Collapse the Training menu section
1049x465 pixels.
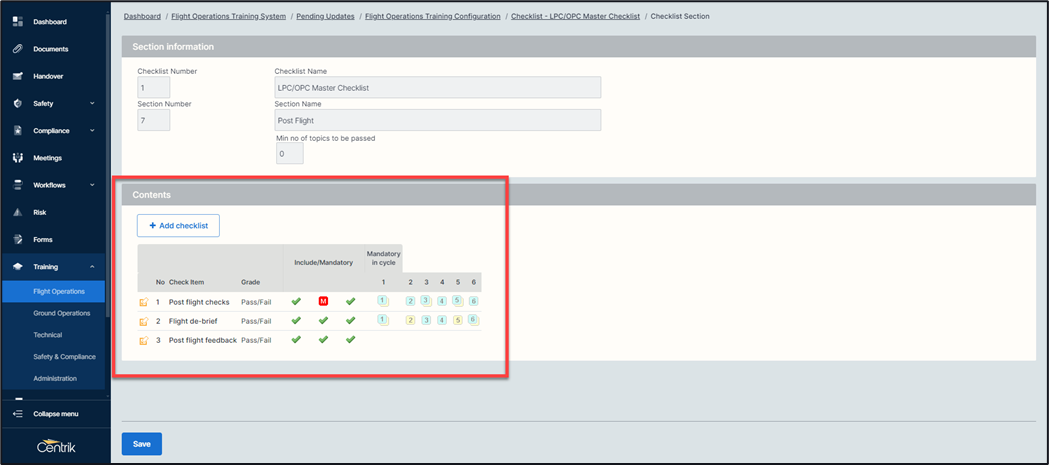click(92, 267)
